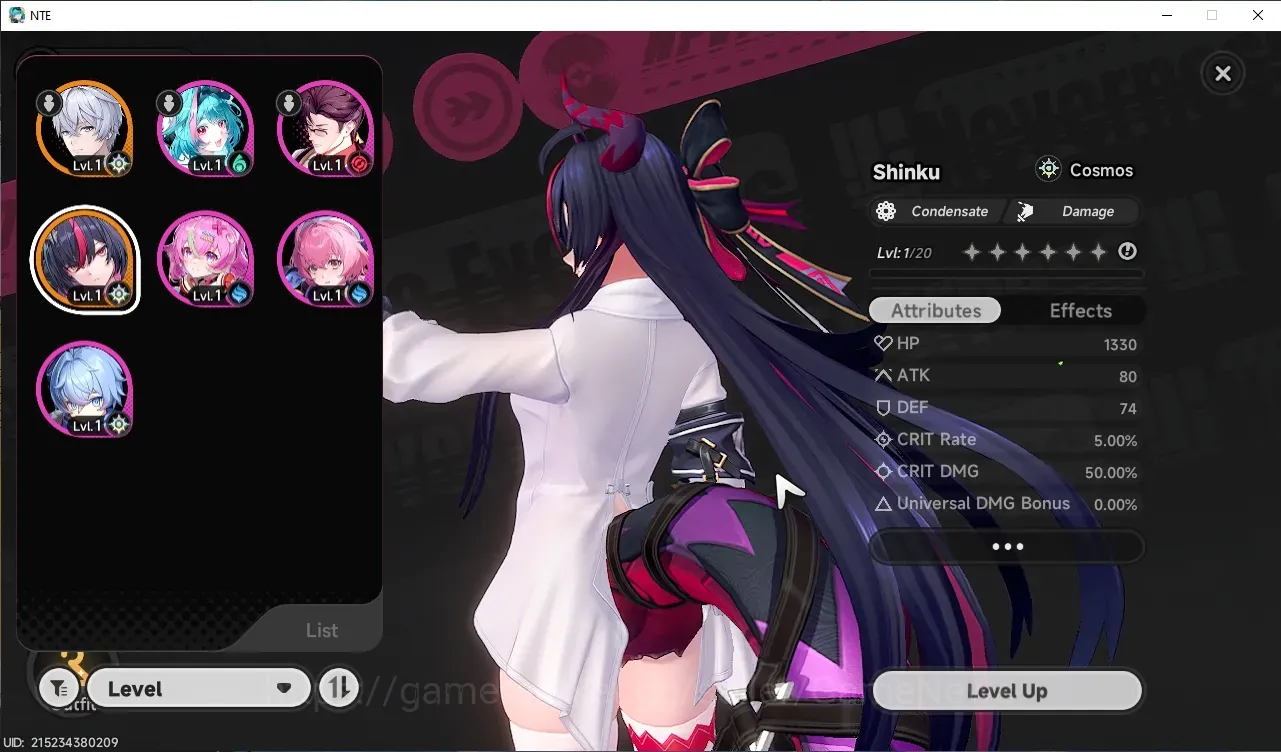Click the filter icon beside Level
The image size is (1281, 752).
[59, 689]
